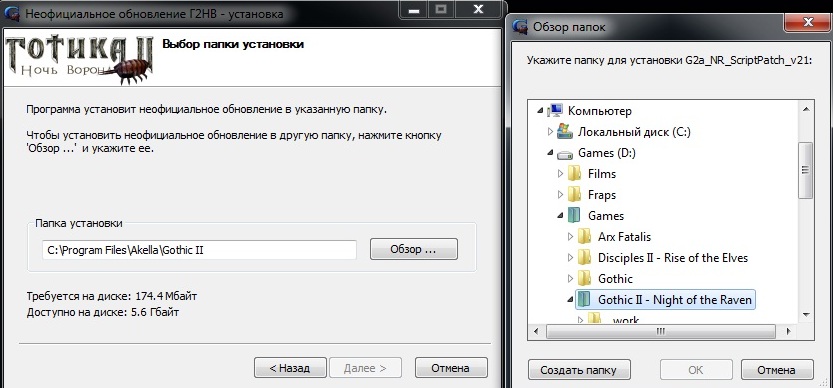Select the Arx Fatalis folder label
The image size is (833, 388).
point(624,237)
